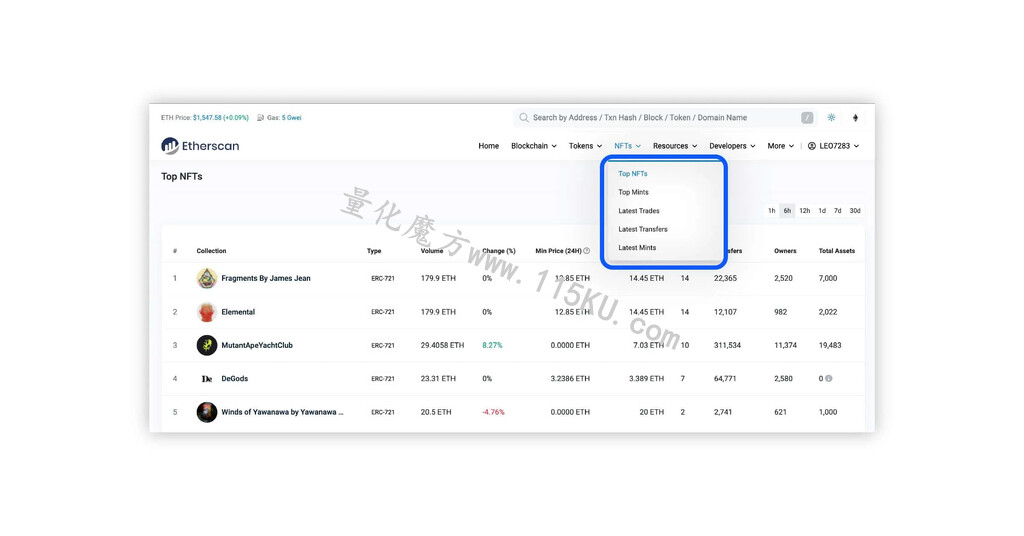Switch timeframe to 6h
The width and height of the screenshot is (1024, 536).
787,211
